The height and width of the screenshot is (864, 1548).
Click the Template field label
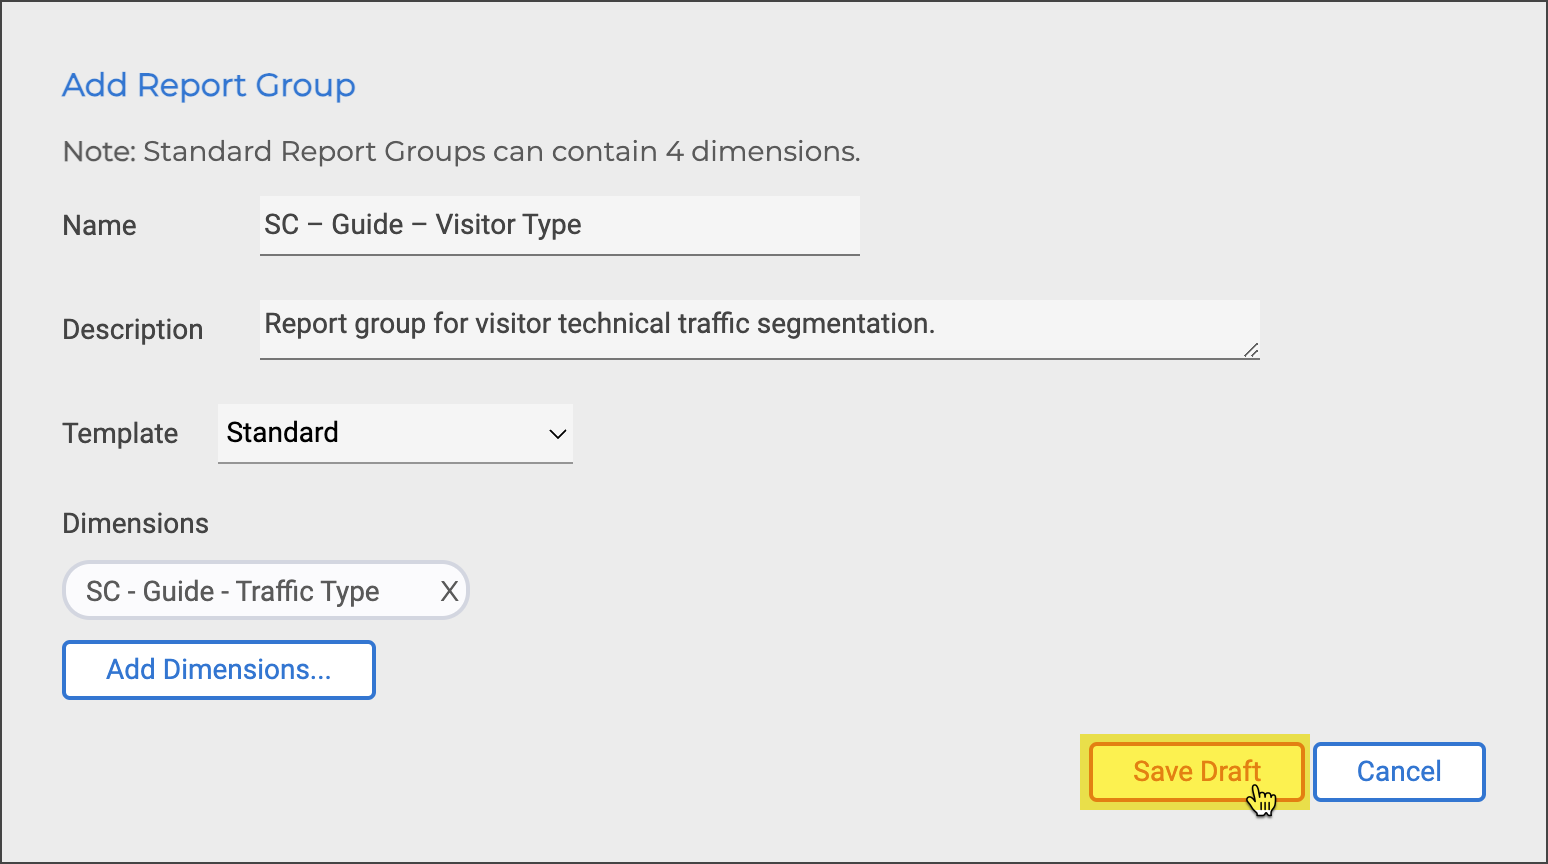[120, 434]
